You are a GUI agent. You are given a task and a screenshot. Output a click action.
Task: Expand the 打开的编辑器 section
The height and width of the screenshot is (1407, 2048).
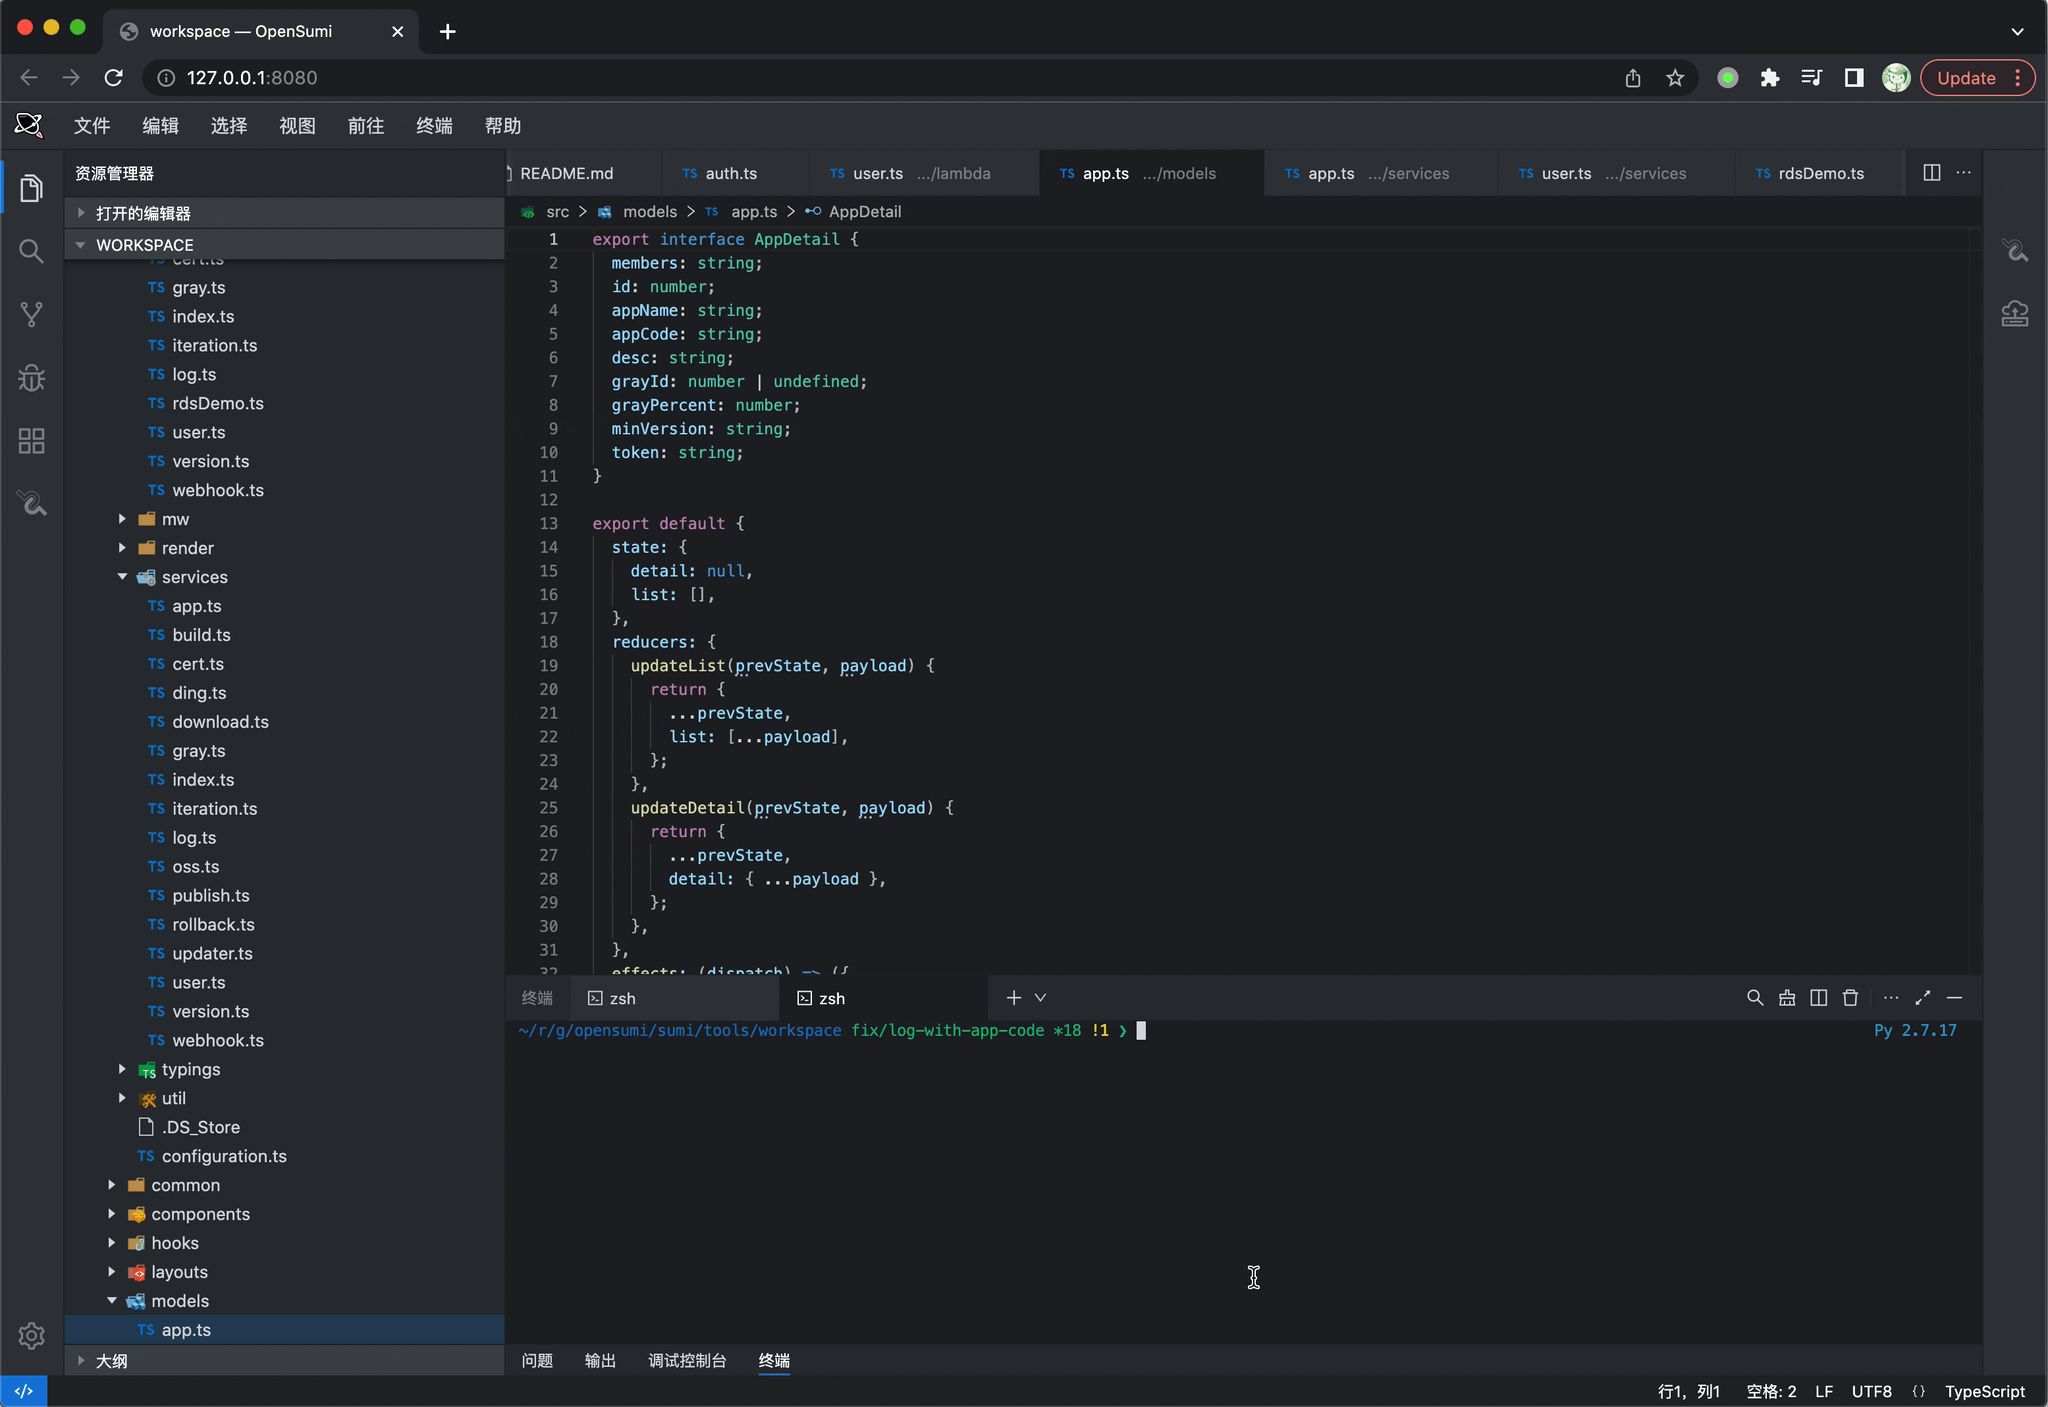tap(284, 213)
